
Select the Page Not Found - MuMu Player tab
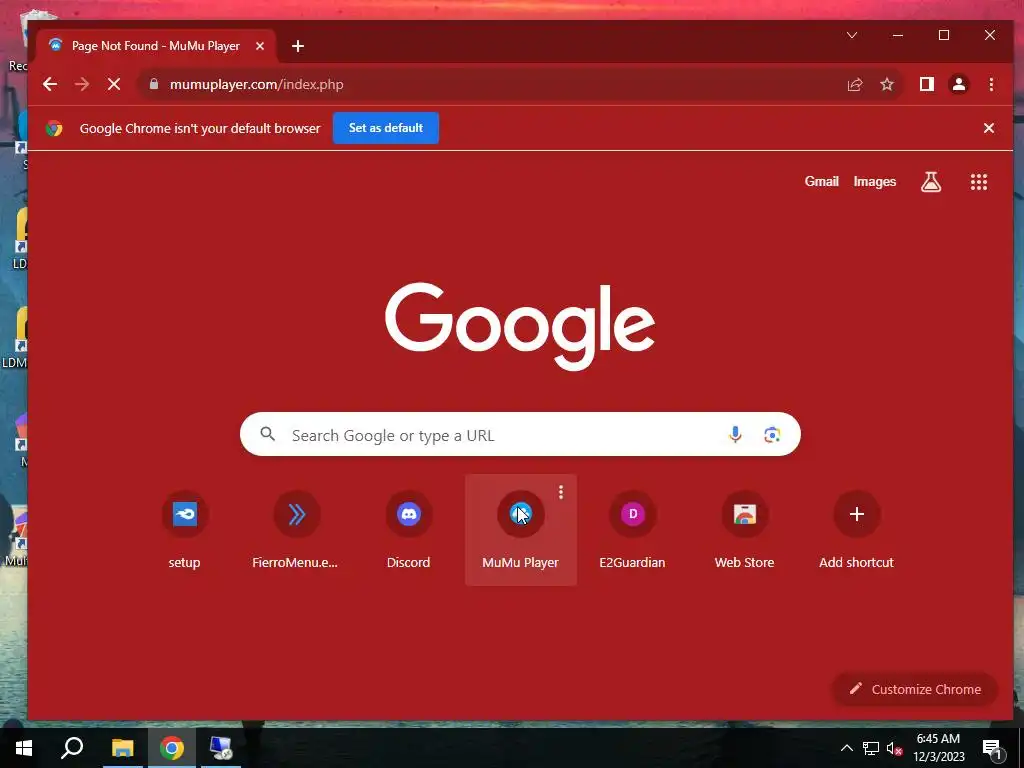coord(157,46)
